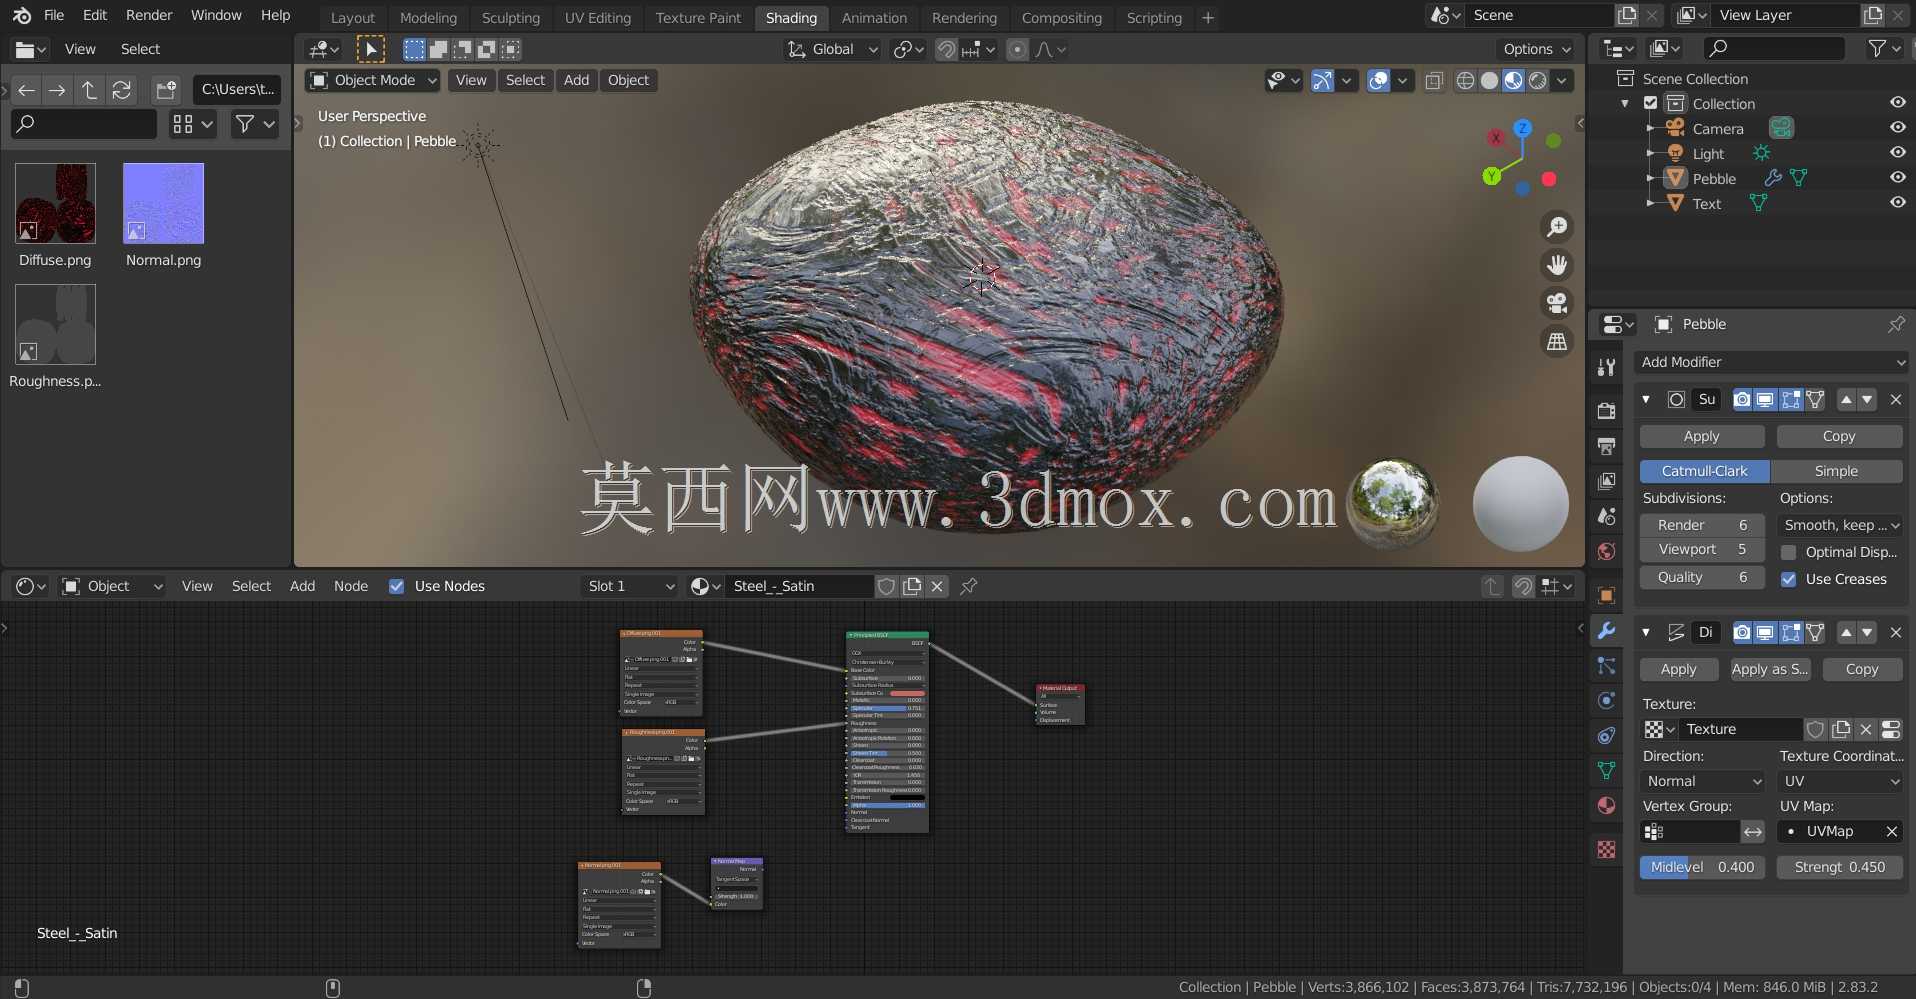Click the Strength 0.450 slider
Viewport: 1916px width, 999px height.
[1839, 867]
